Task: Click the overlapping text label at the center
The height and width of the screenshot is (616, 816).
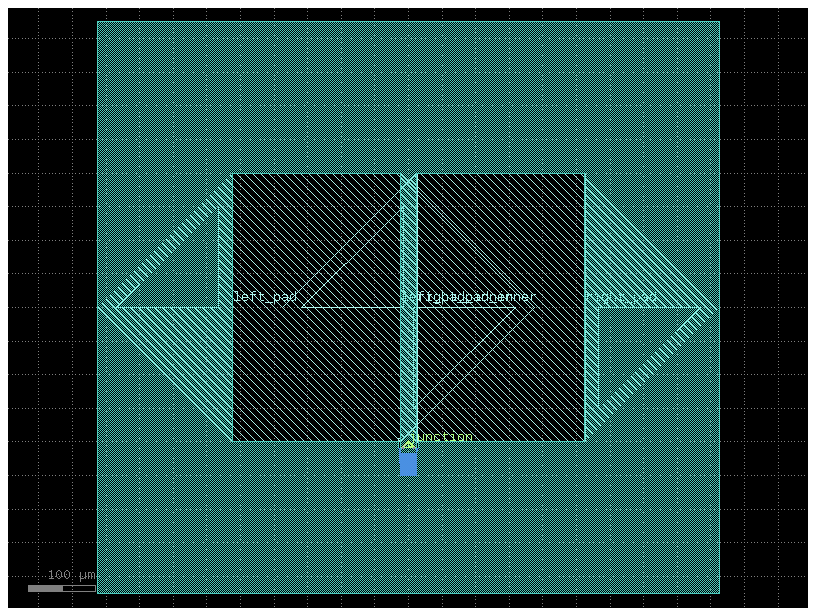Action: tap(470, 297)
